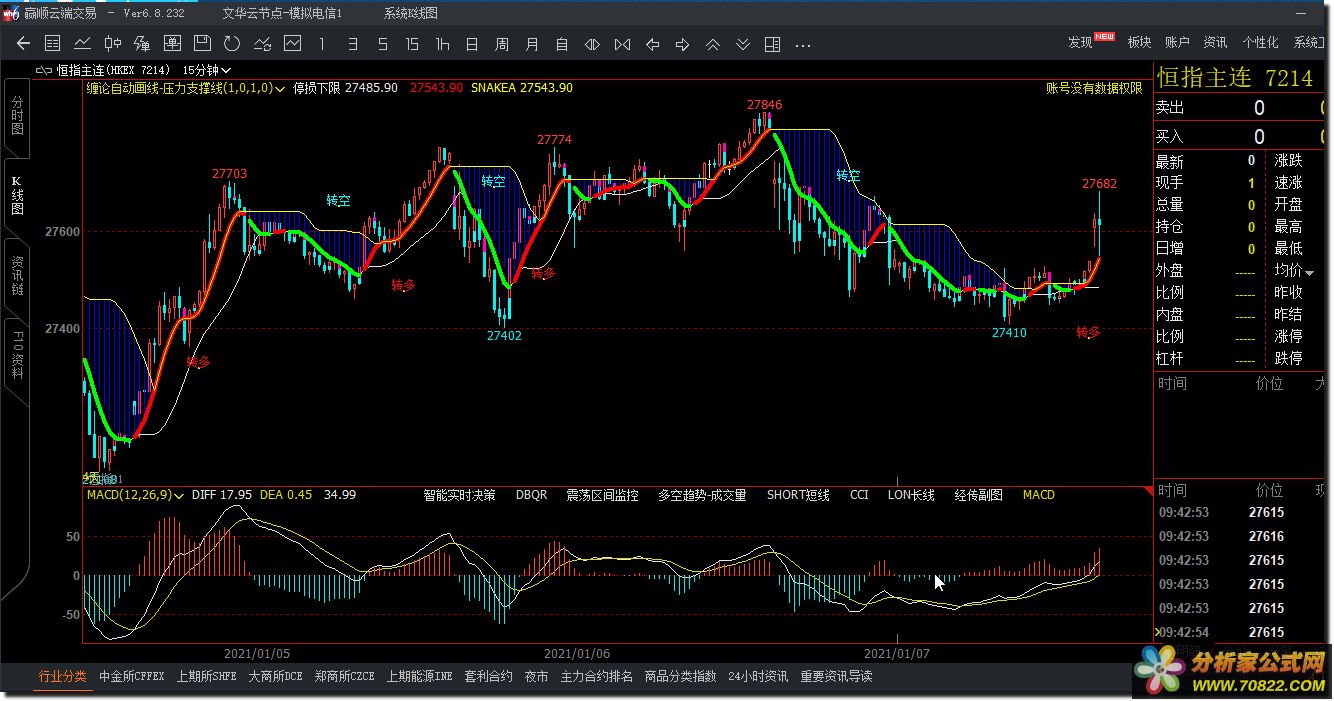Select the 多空趋势-成交量 indicator
This screenshot has width=1334, height=701.
click(702, 495)
